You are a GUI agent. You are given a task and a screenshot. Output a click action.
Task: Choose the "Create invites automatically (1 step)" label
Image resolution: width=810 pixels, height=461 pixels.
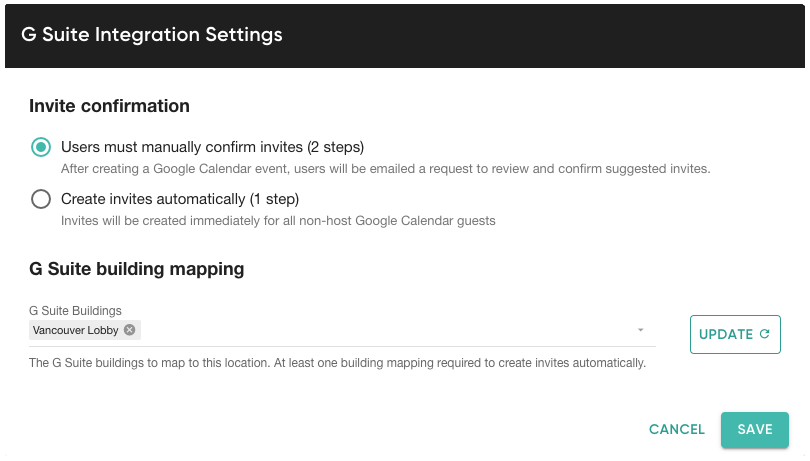click(x=180, y=199)
